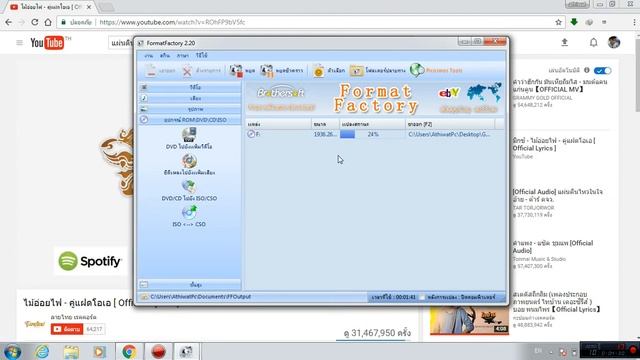The image size is (640, 360).
Task: Click the Stop conversion toolbar icon
Action: pyautogui.click(x=236, y=71)
